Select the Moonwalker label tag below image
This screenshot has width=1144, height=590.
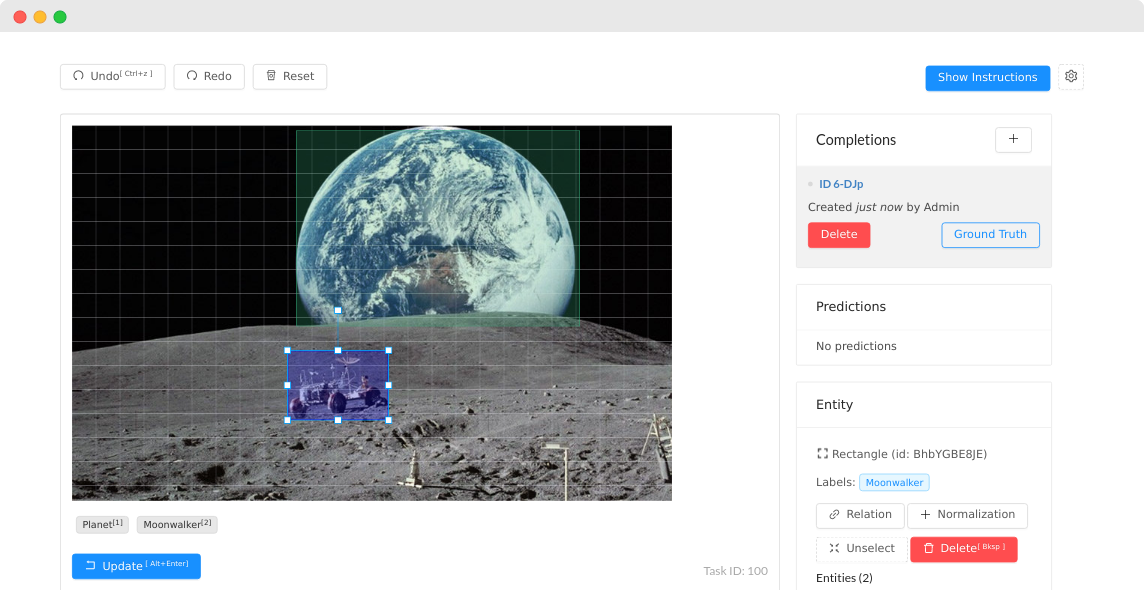click(177, 525)
